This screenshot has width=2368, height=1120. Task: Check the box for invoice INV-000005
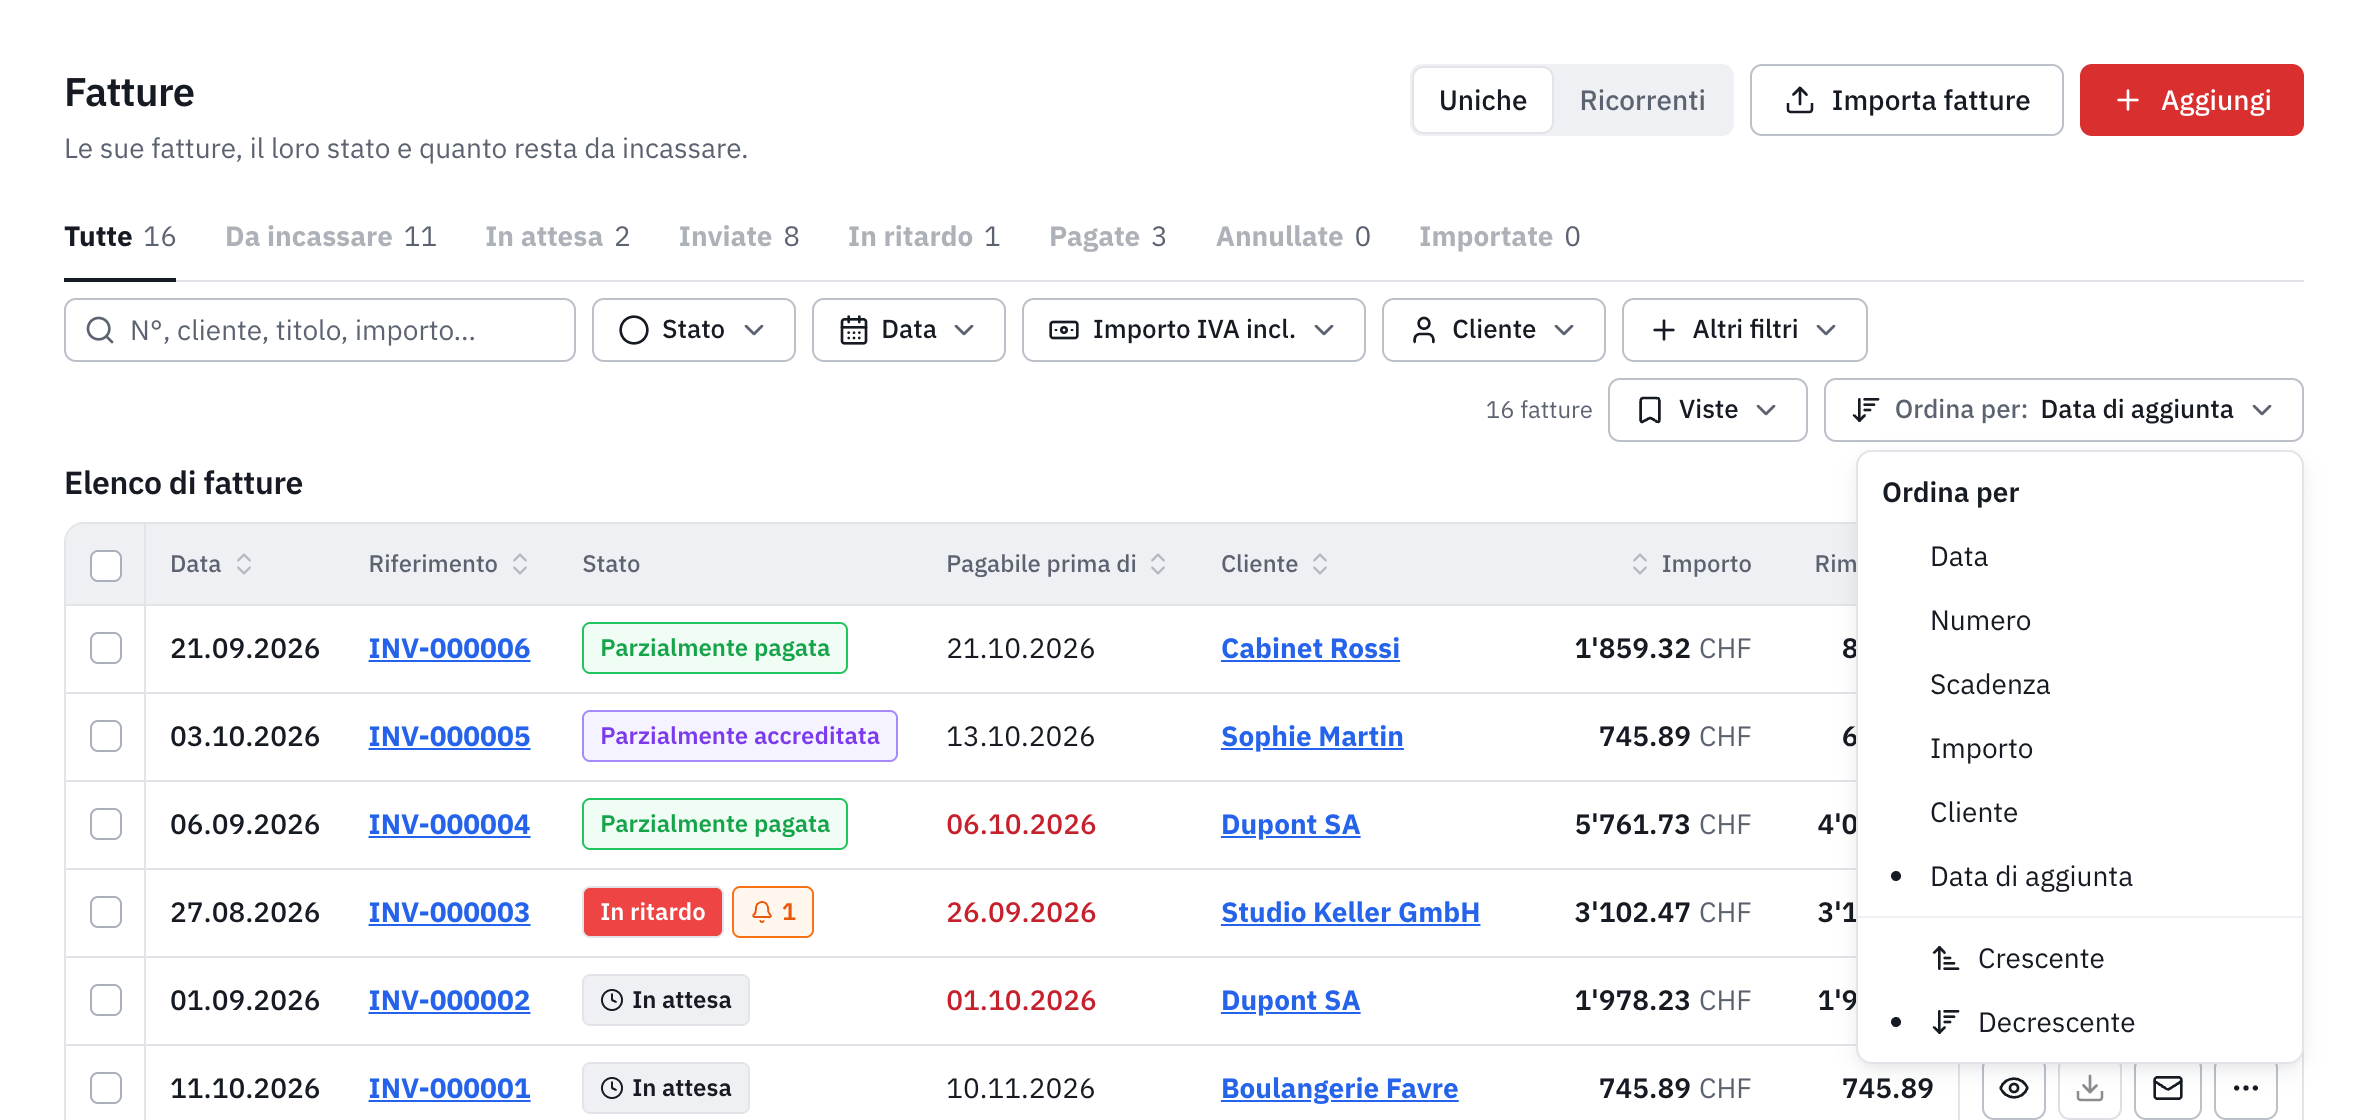coord(106,736)
